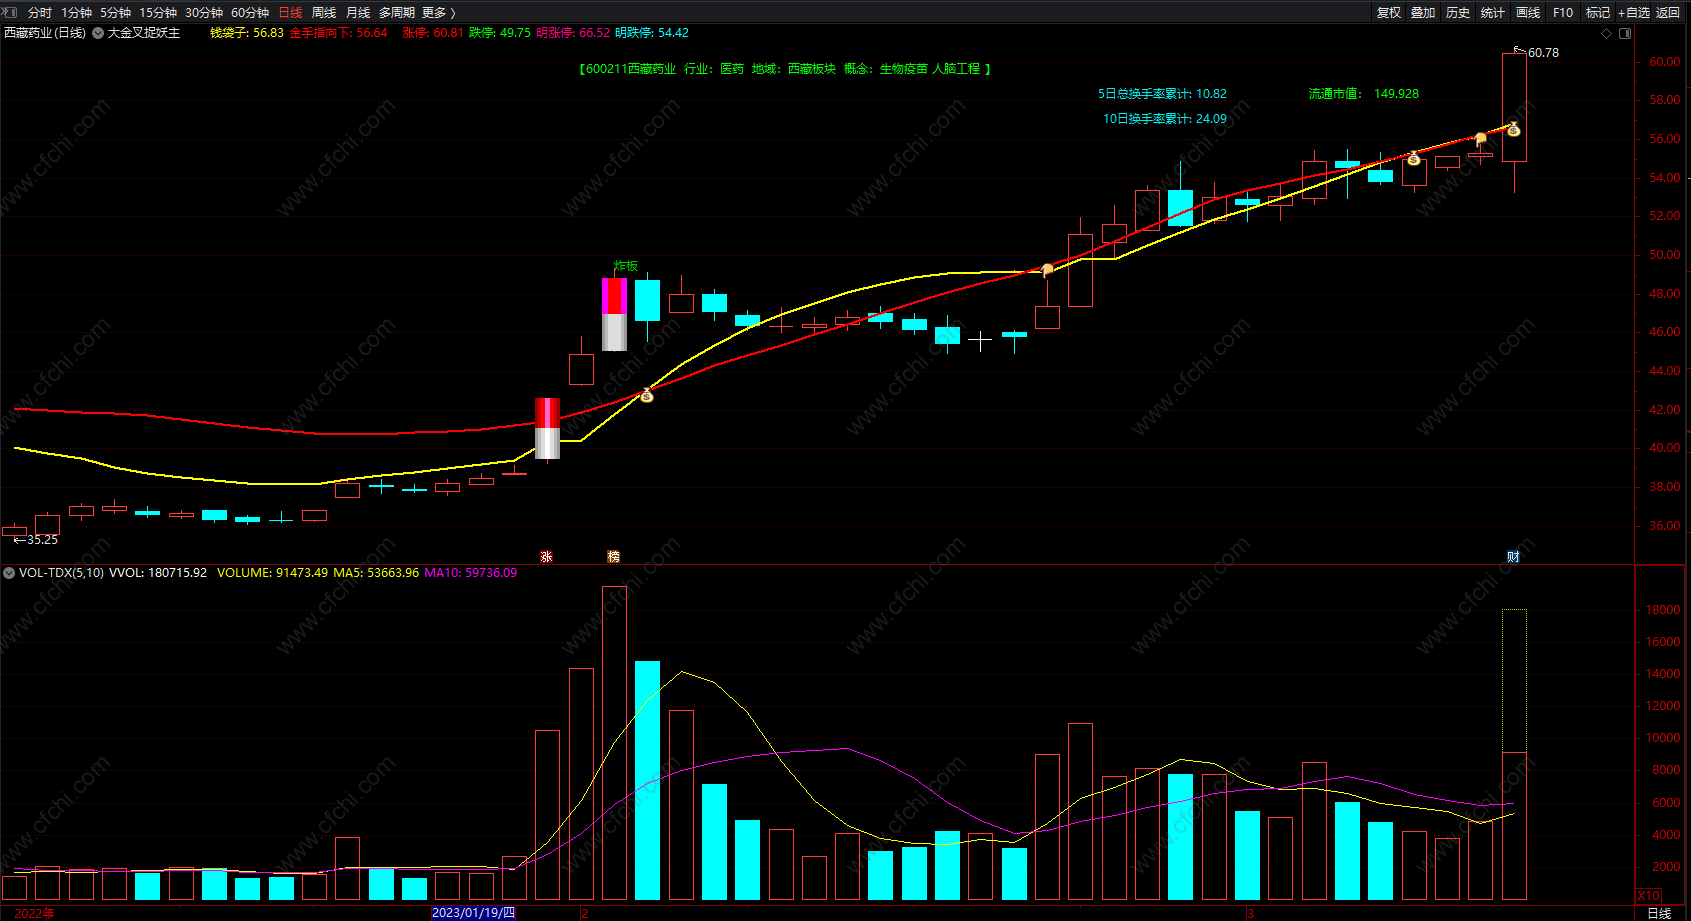Click the 18000 volume axis label
Screen dimensions: 1691x921
click(1663, 610)
